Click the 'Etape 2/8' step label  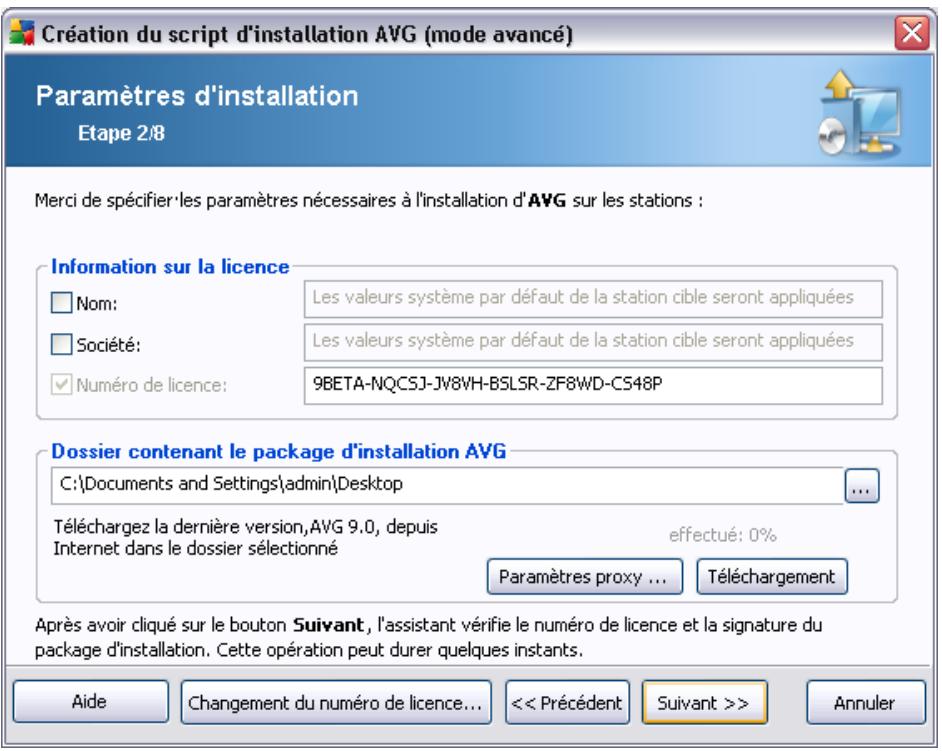pos(121,133)
